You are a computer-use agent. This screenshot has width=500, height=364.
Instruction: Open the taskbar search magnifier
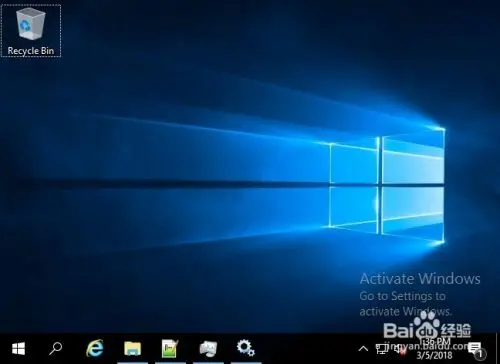(x=55, y=349)
